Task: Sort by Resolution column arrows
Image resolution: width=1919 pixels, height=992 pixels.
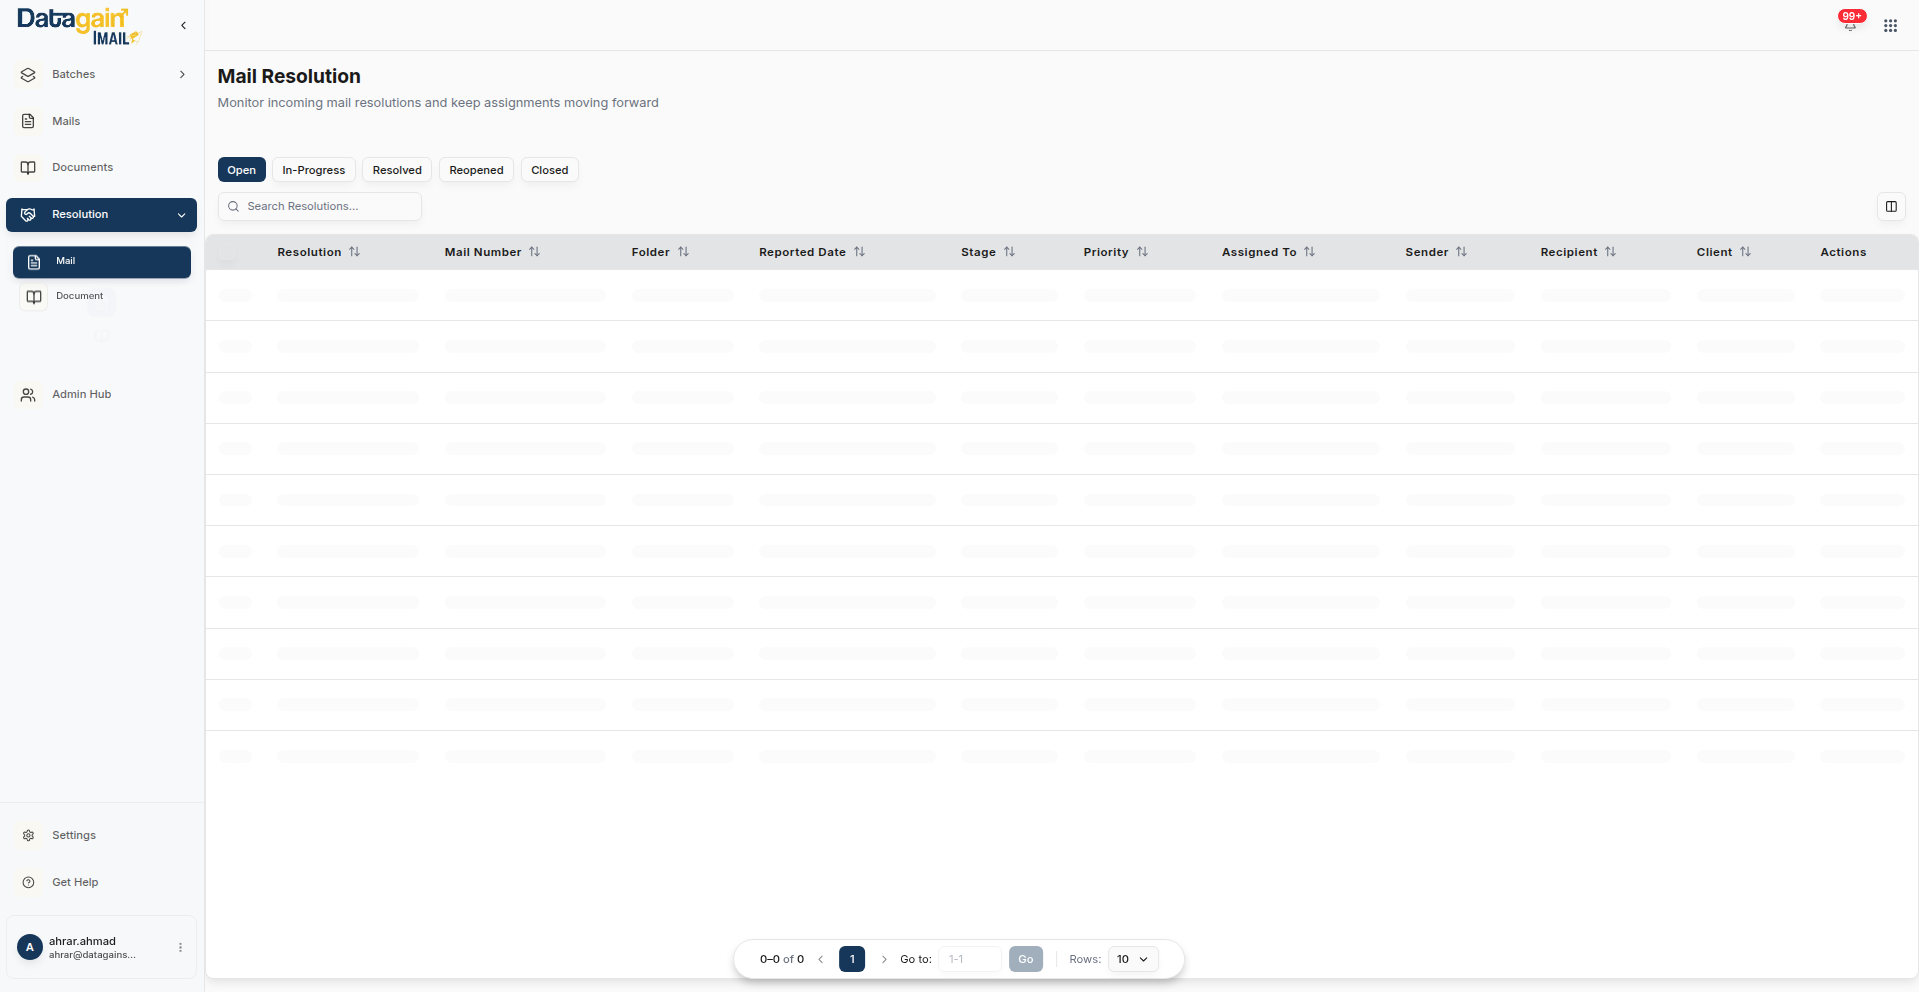Action: (x=354, y=252)
